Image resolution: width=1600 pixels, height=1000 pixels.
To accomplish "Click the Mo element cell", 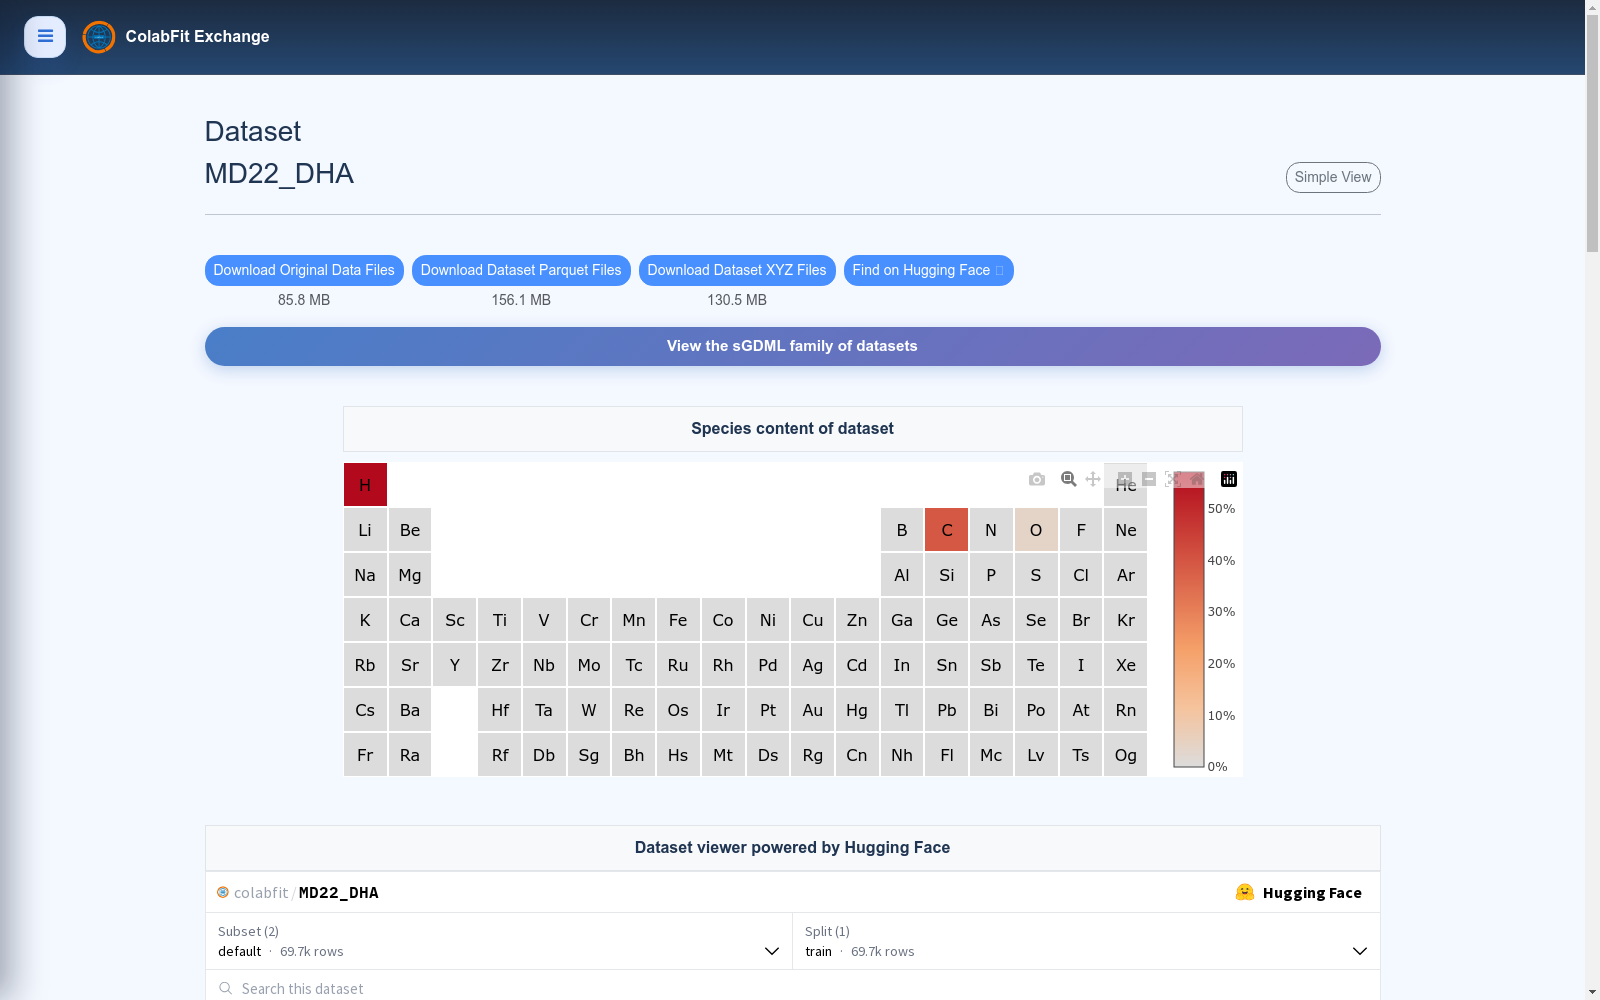I will click(589, 665).
